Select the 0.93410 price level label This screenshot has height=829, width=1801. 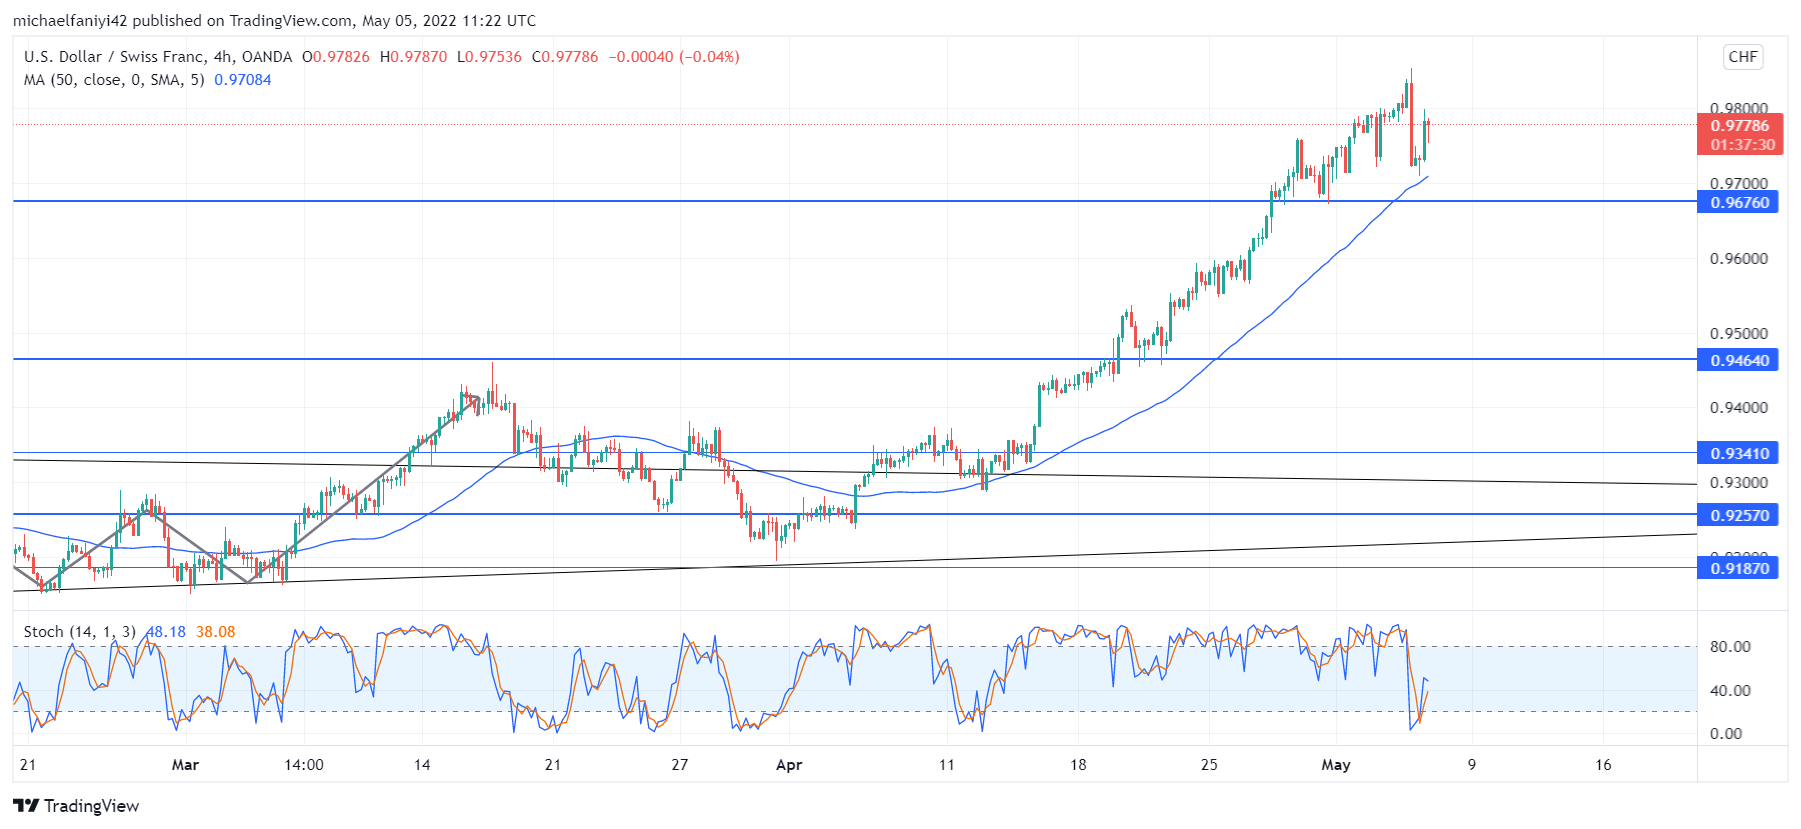(x=1738, y=454)
